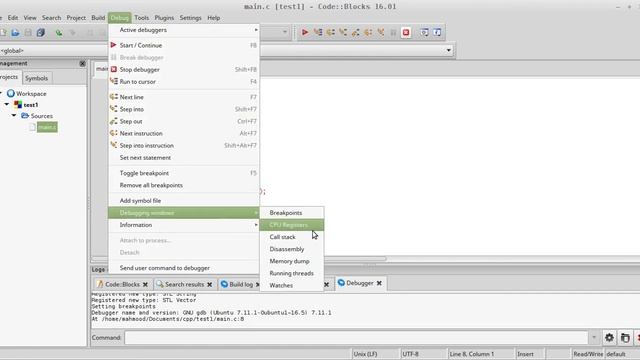640x360 pixels.
Task: Click the Step into instruction toolbar icon
Action: [x=381, y=32]
